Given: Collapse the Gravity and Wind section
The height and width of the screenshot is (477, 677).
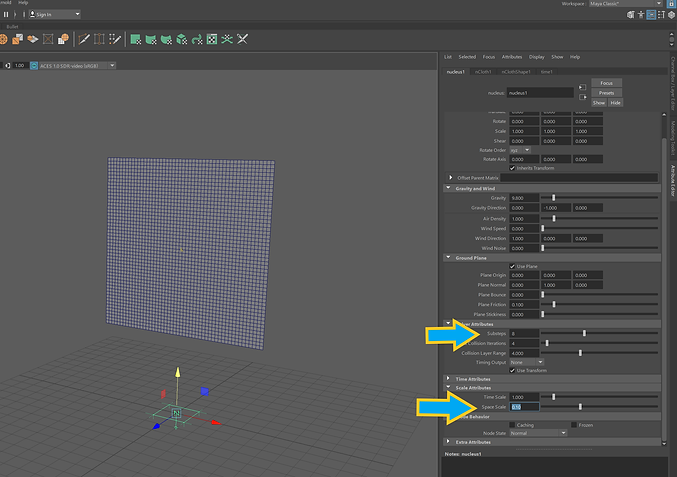Looking at the screenshot, I should point(448,188).
